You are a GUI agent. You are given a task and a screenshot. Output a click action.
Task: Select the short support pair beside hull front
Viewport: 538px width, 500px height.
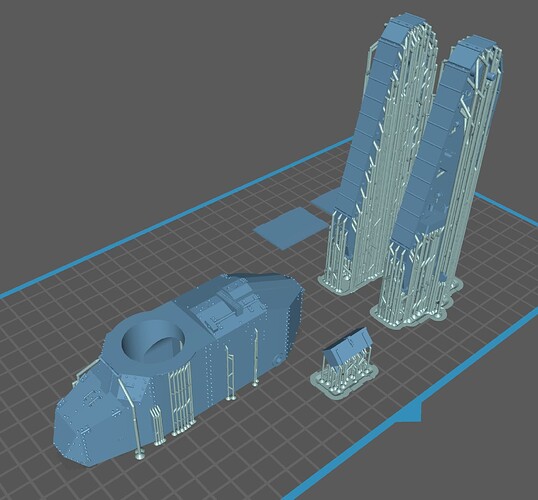158,426
